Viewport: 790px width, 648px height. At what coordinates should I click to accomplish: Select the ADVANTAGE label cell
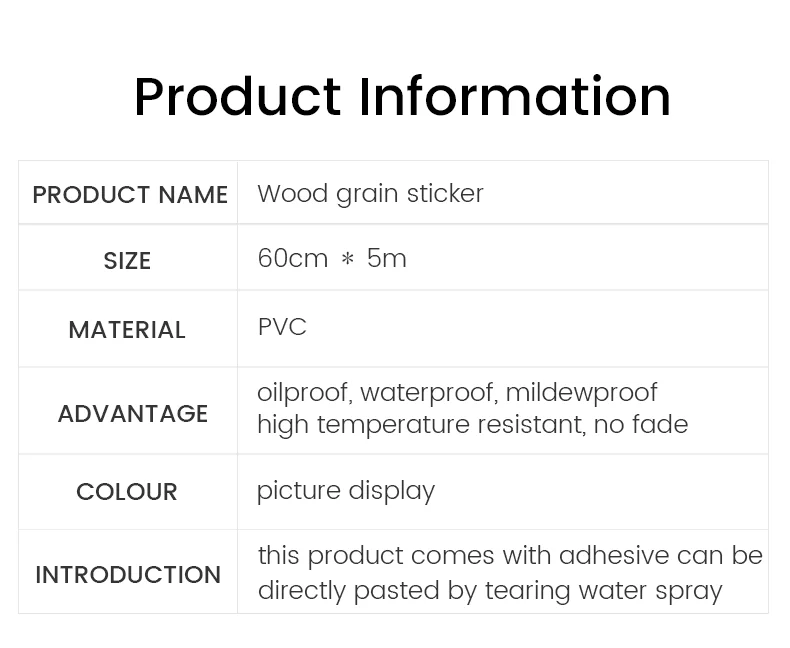(x=128, y=411)
